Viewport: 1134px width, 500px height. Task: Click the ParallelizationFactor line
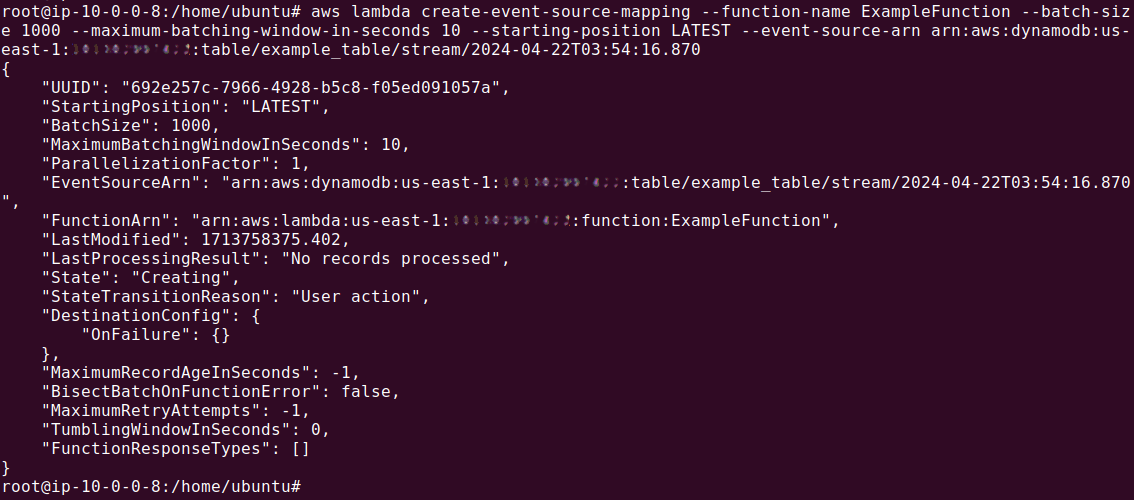[176, 164]
